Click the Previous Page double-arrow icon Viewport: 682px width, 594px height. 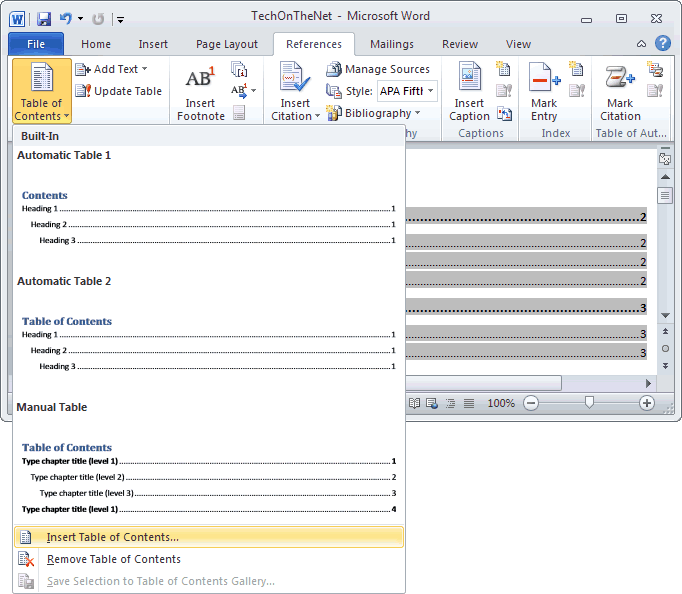tap(665, 331)
